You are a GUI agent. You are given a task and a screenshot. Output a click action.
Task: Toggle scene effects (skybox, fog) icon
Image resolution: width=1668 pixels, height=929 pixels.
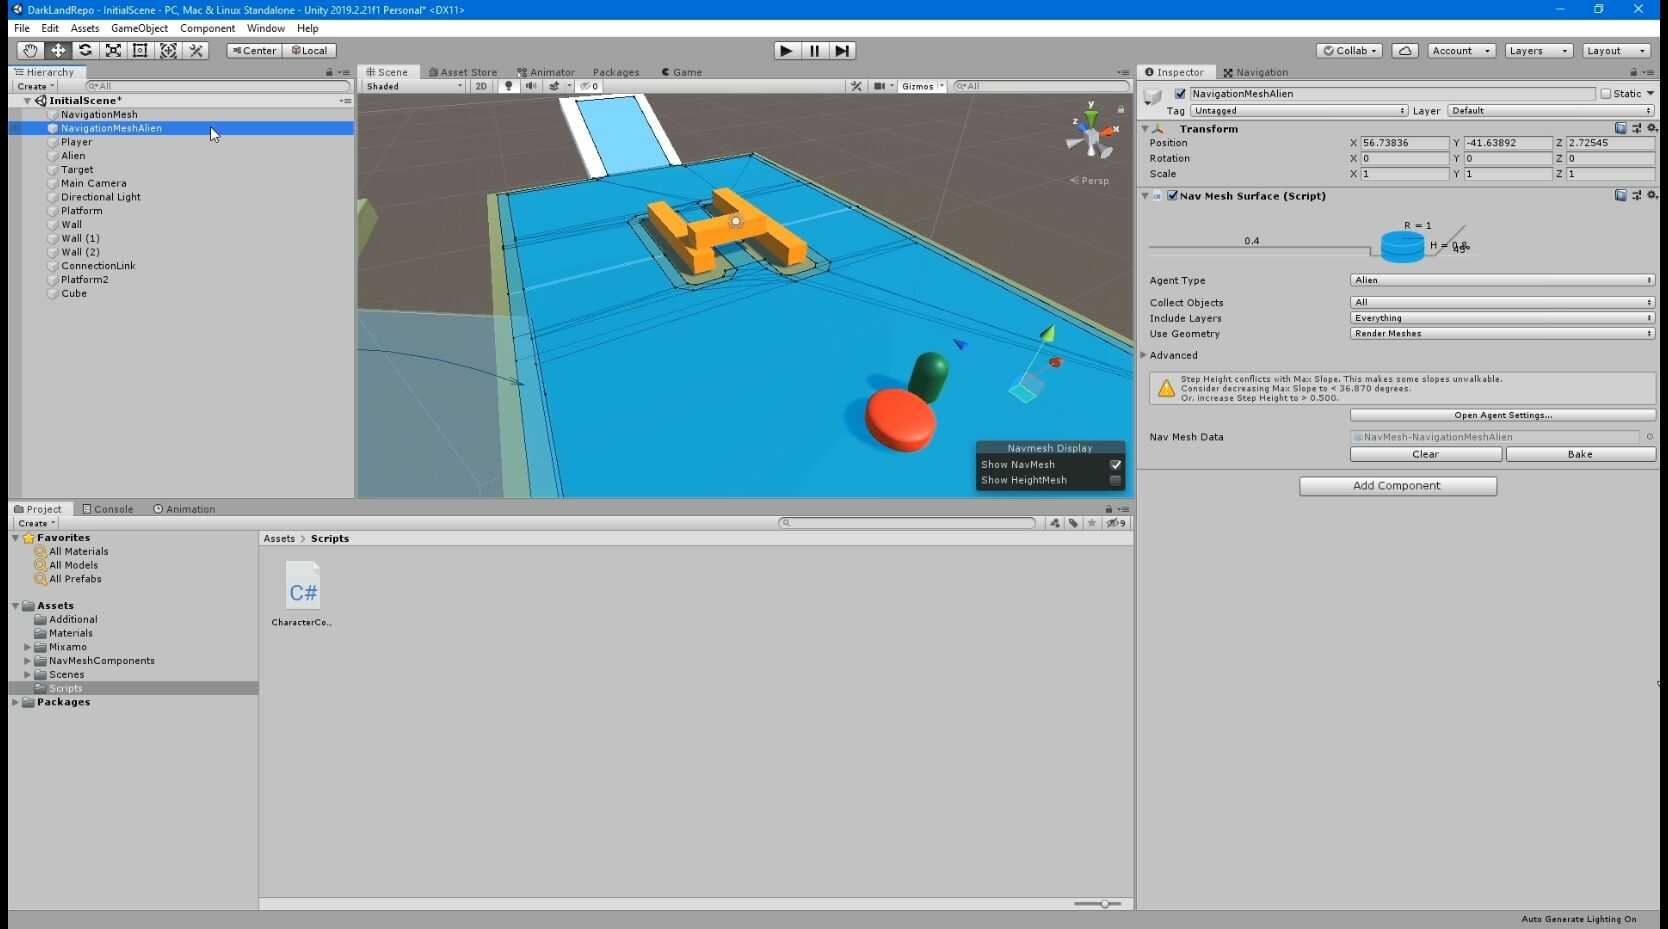[x=554, y=86]
